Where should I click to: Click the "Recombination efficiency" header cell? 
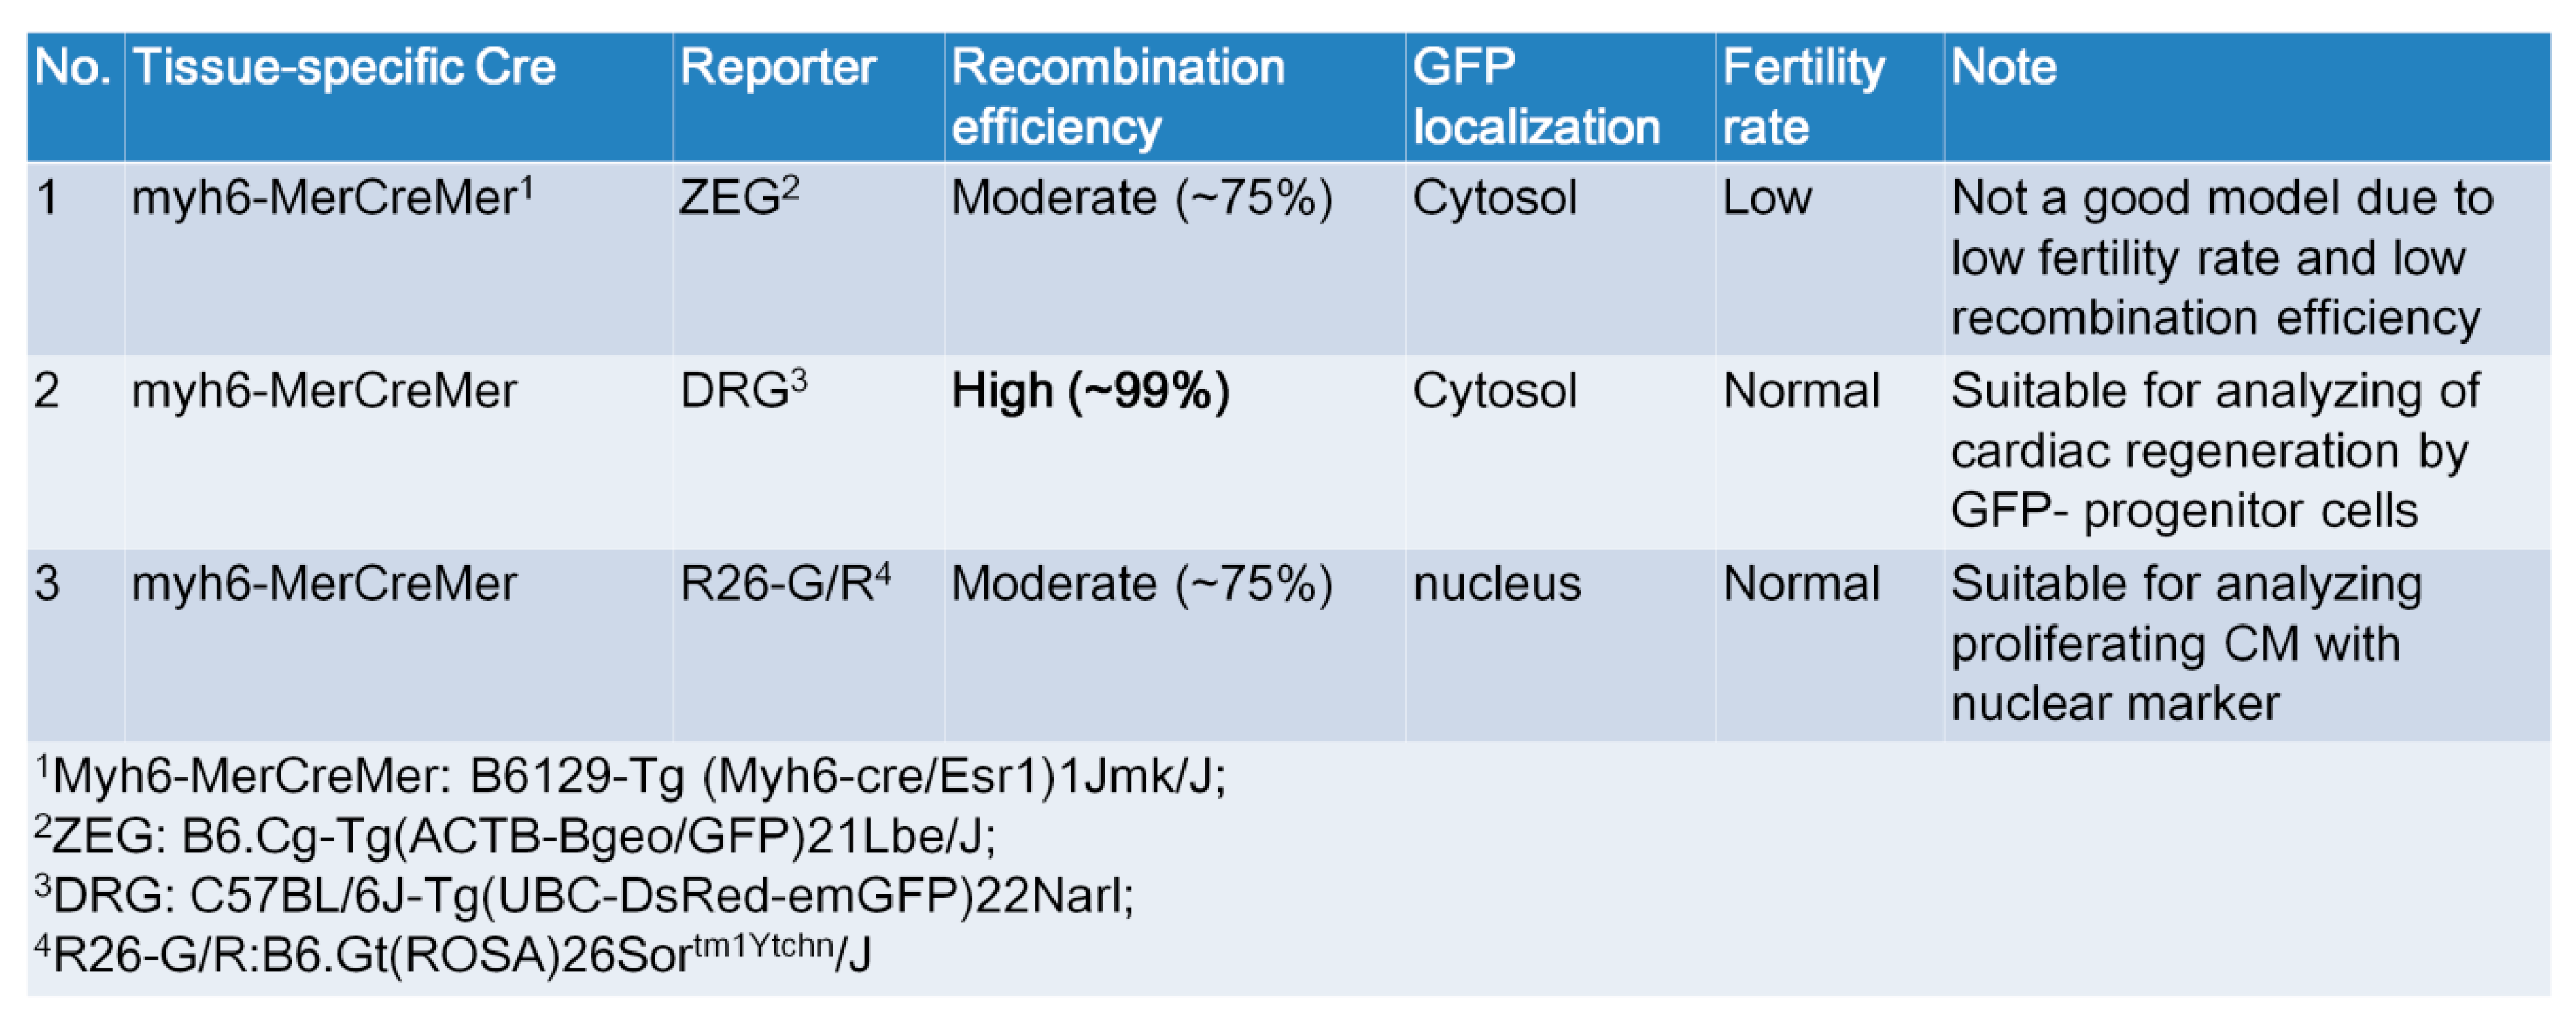click(x=1117, y=97)
